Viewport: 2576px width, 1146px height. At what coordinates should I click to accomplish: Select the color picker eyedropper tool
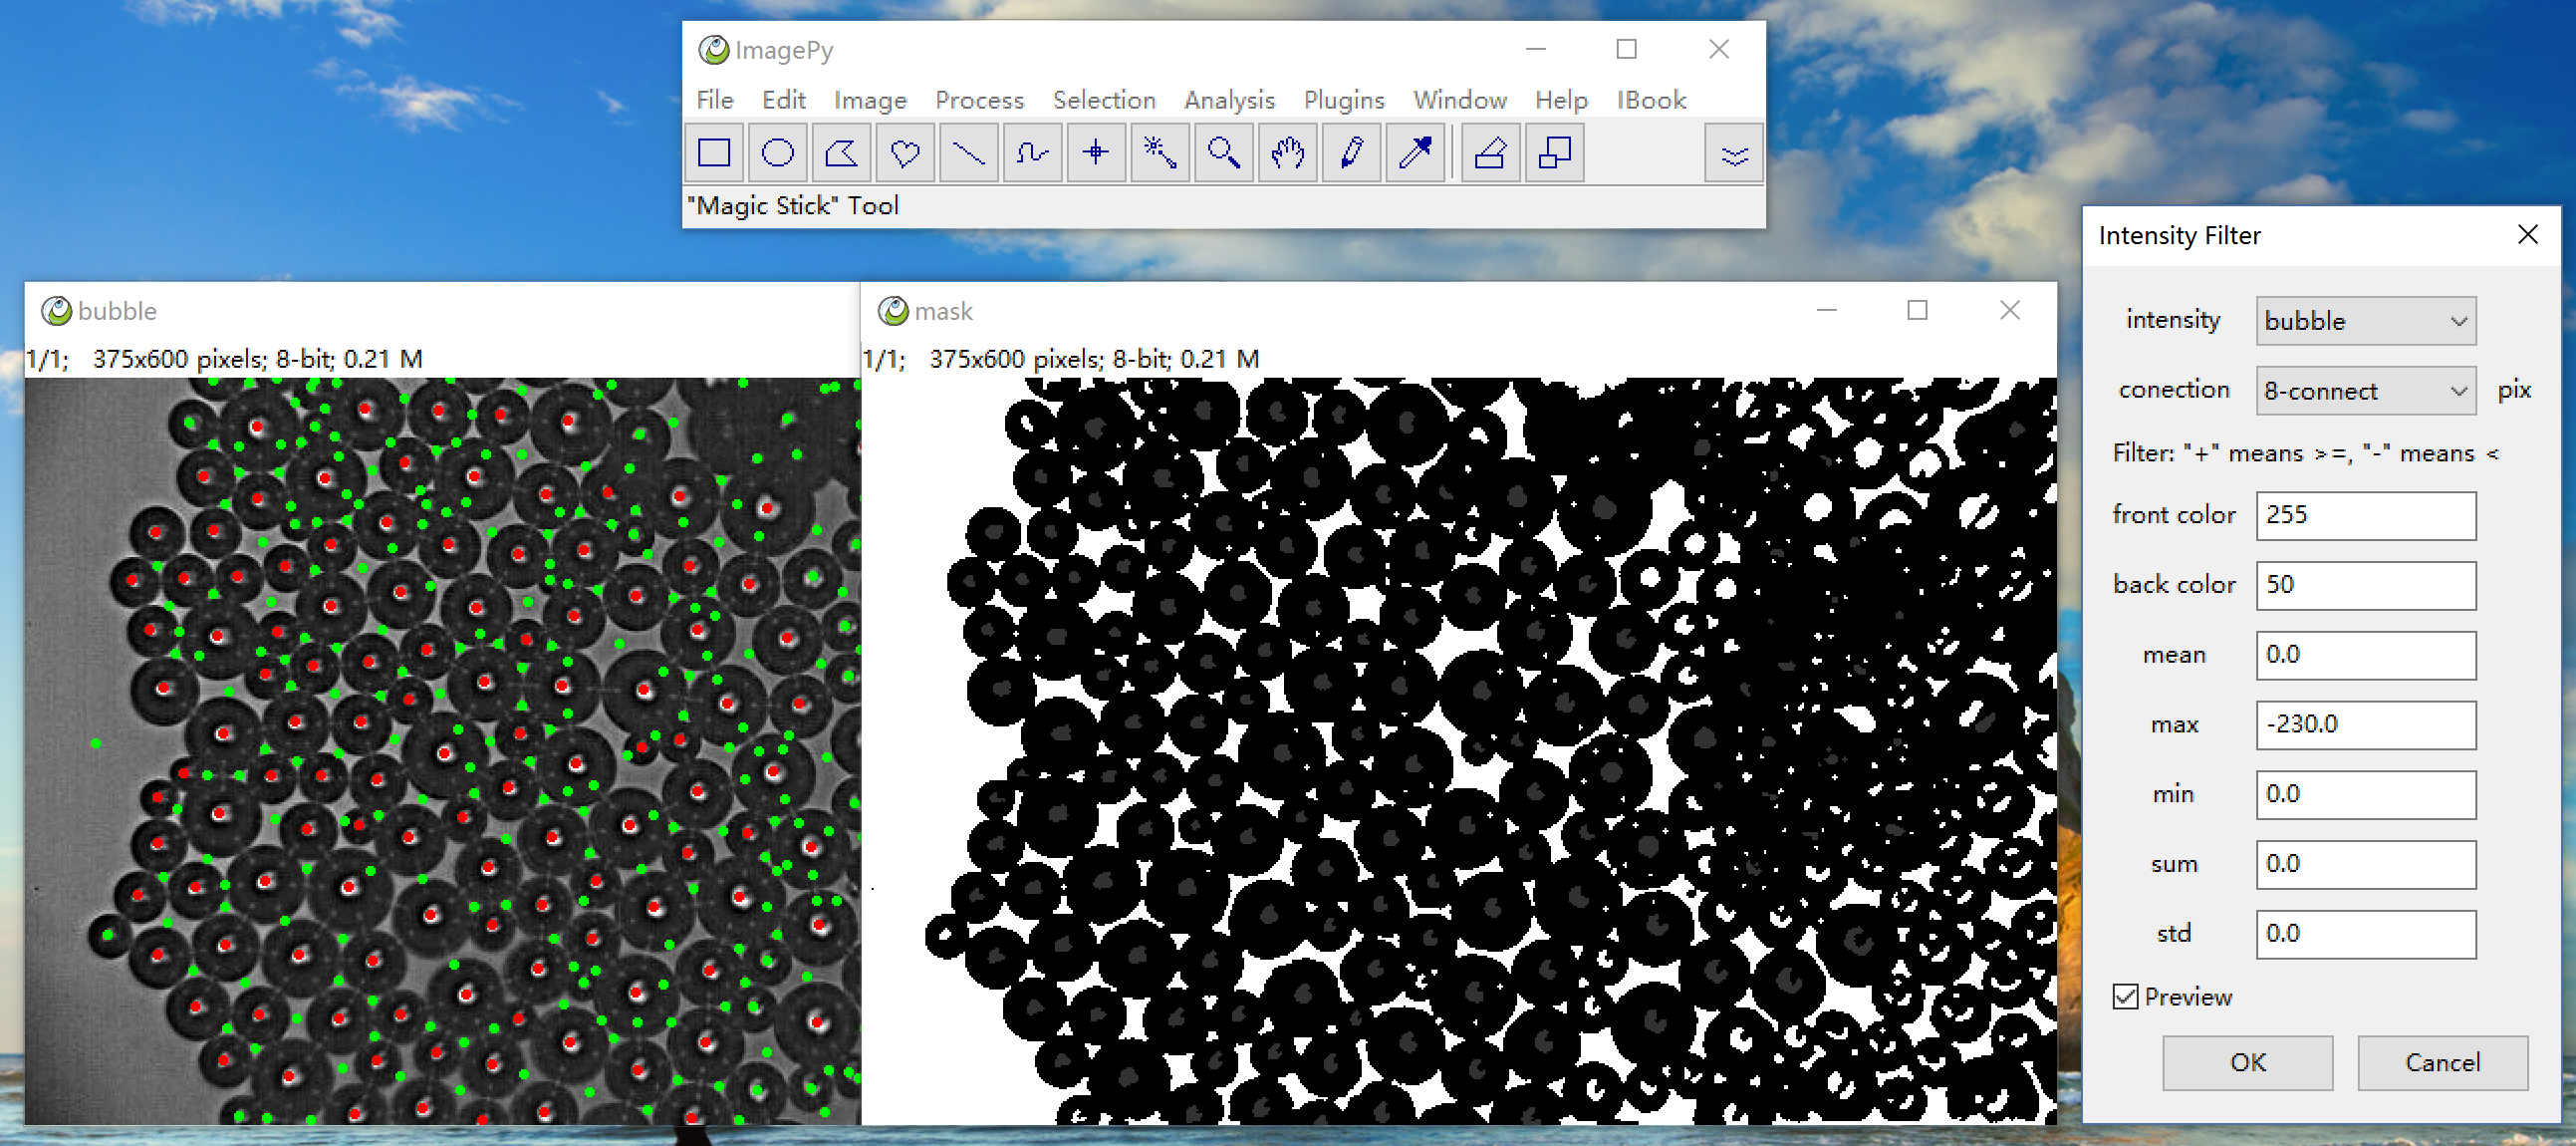click(x=1415, y=153)
